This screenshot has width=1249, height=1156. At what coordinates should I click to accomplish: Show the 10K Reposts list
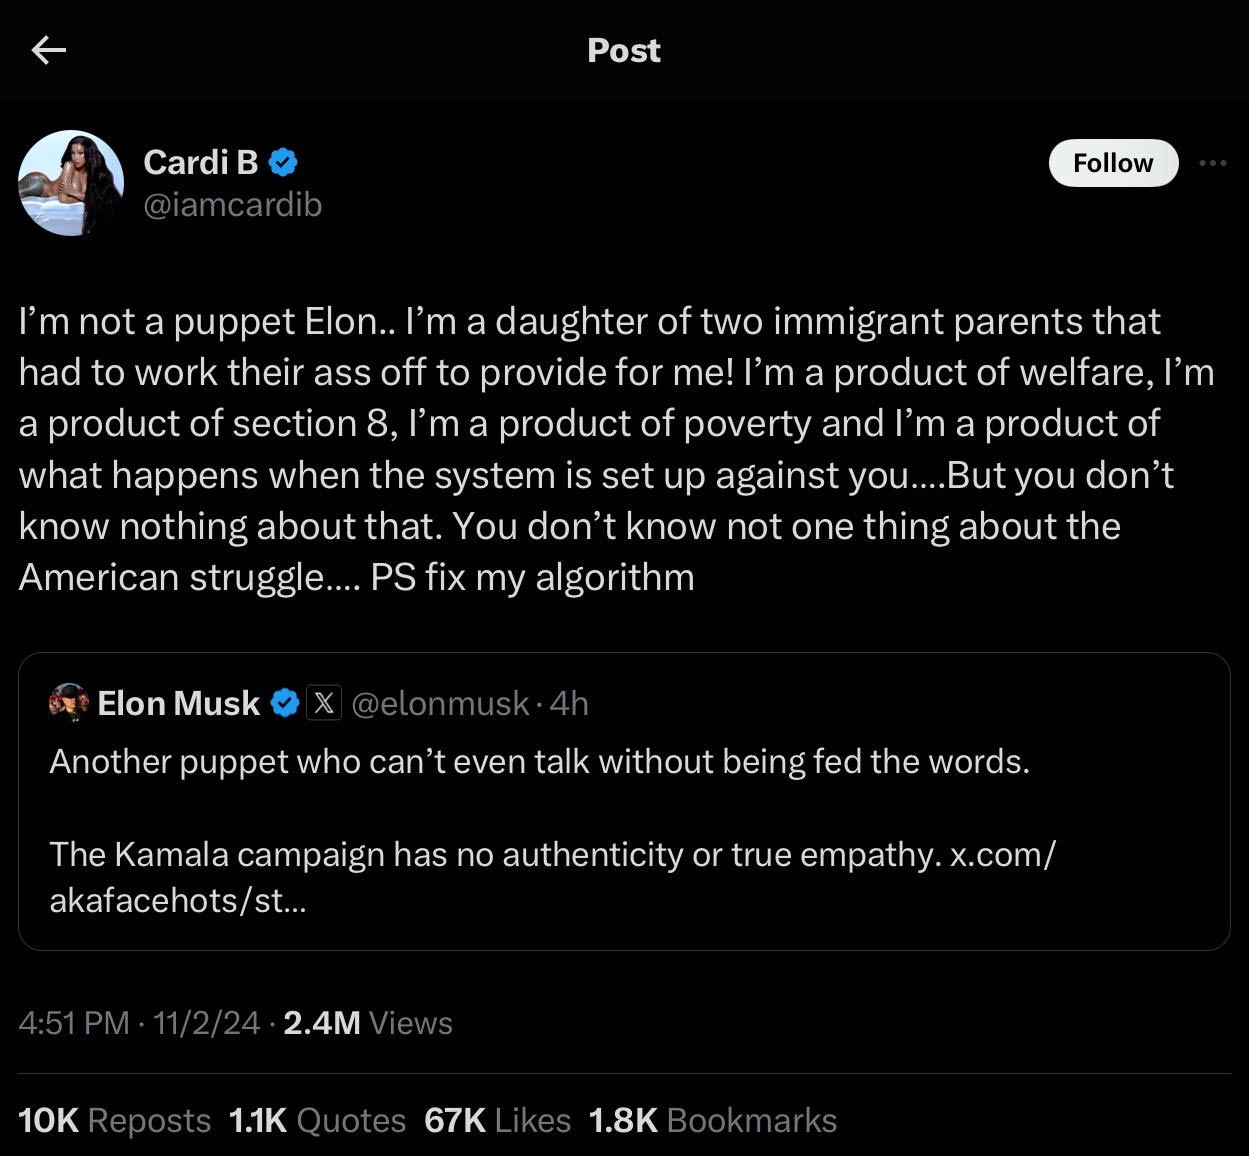click(114, 1121)
